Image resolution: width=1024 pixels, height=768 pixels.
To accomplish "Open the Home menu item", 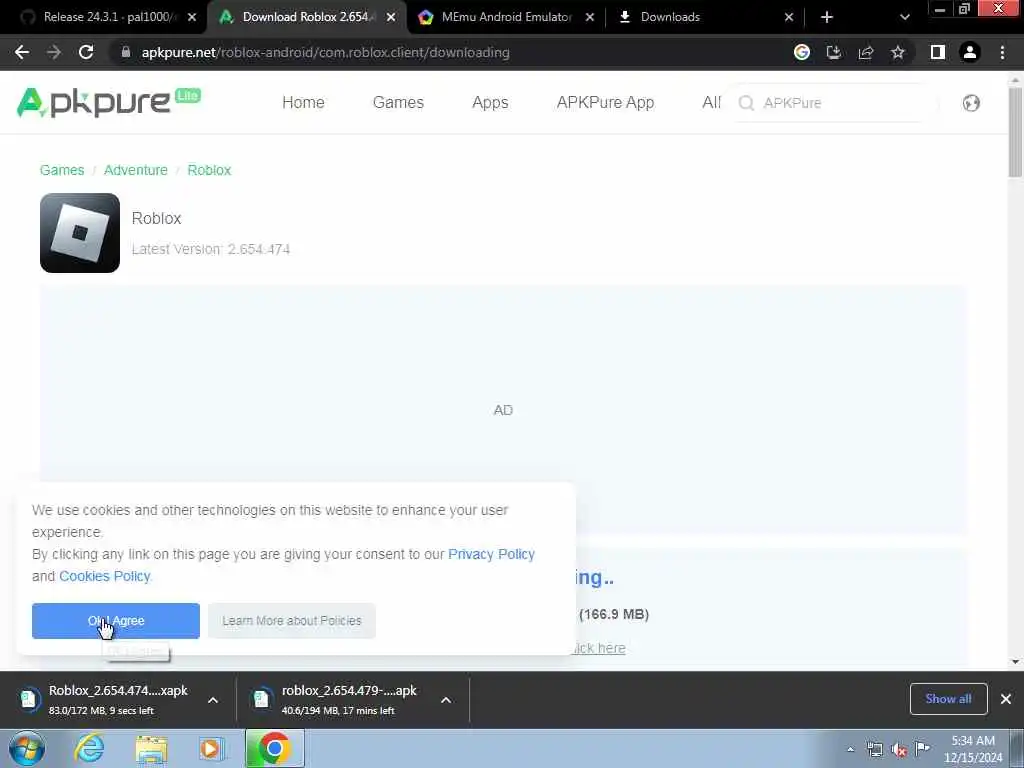I will pyautogui.click(x=303, y=103).
